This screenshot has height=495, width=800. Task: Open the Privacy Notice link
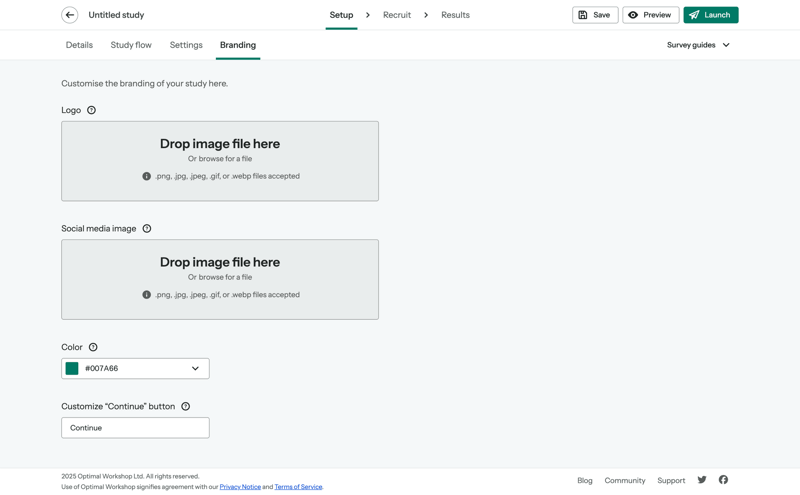tap(240, 487)
